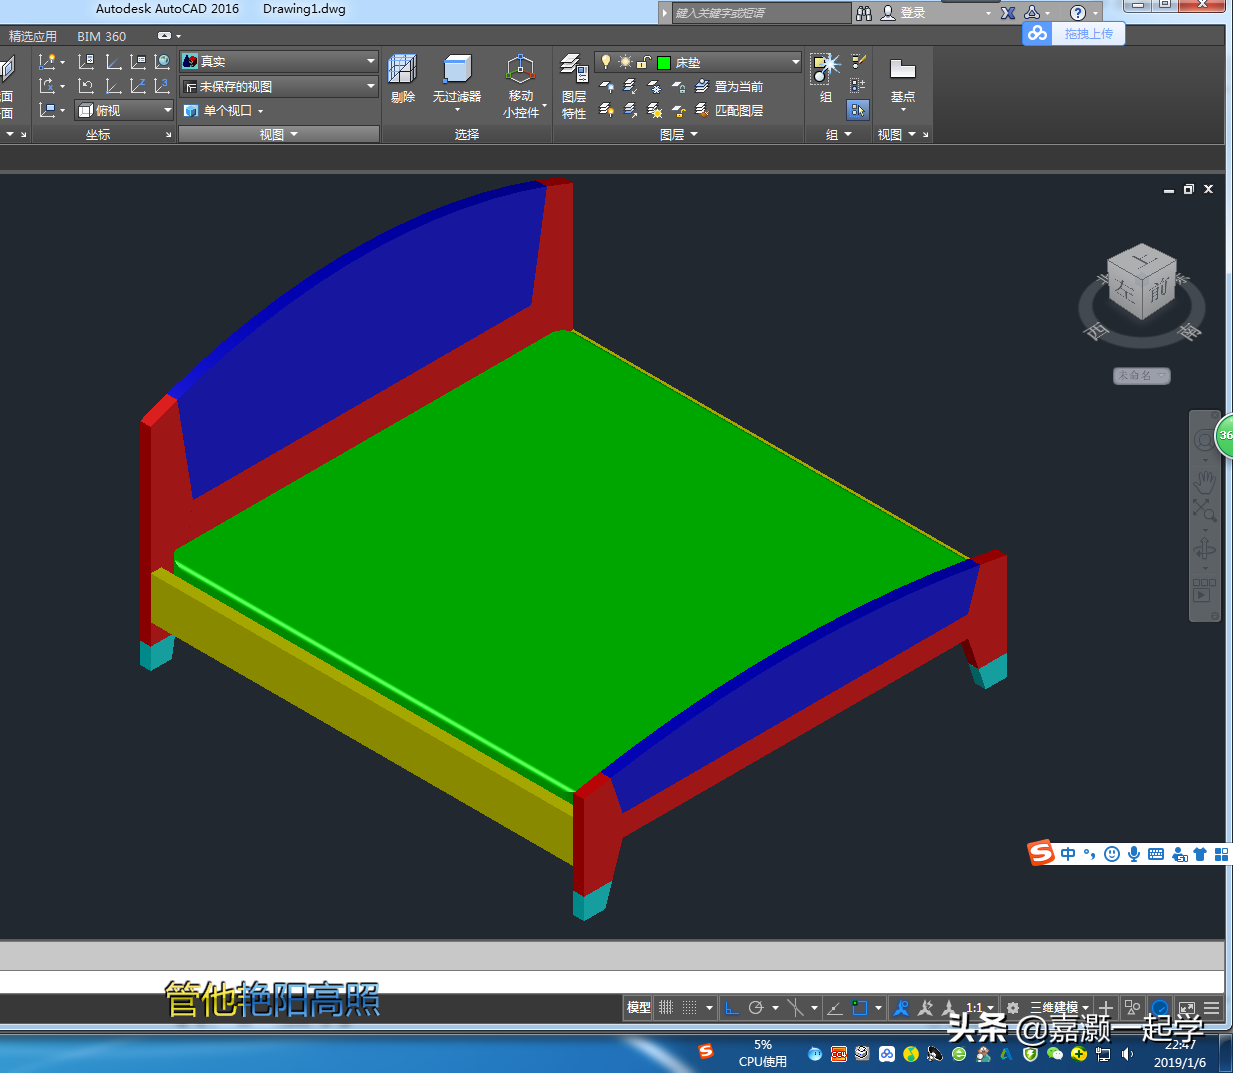This screenshot has height=1073, width=1233.
Task: Click the 登录 sign-in button
Action: (x=903, y=13)
